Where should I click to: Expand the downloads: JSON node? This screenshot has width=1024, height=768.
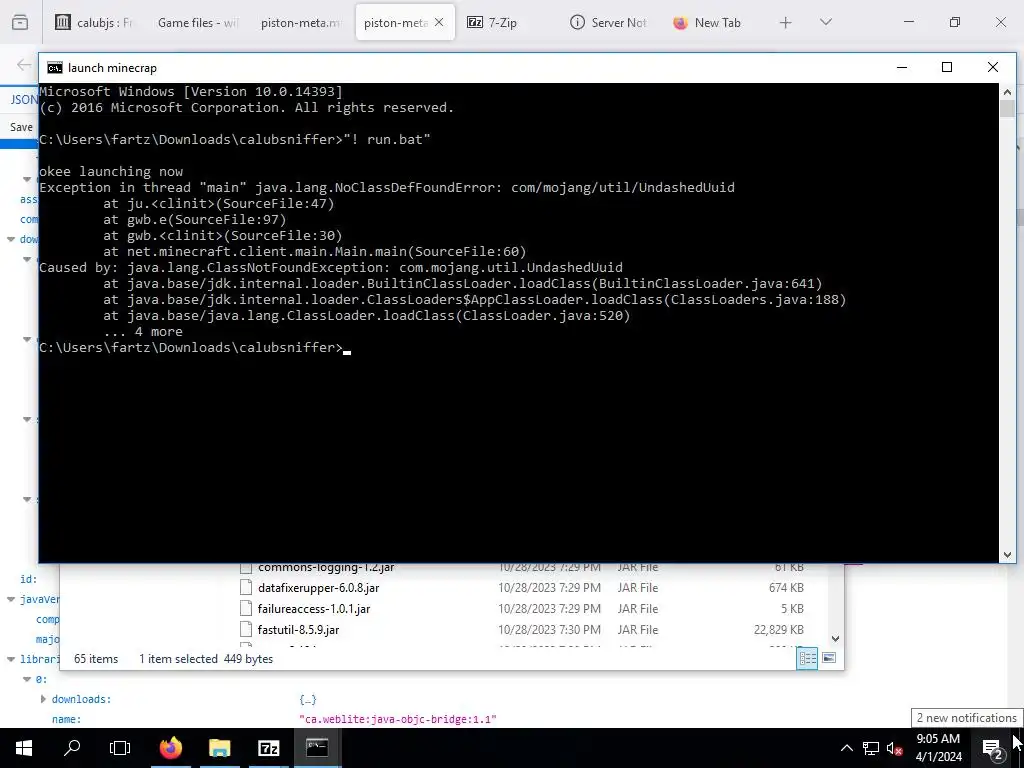click(43, 699)
